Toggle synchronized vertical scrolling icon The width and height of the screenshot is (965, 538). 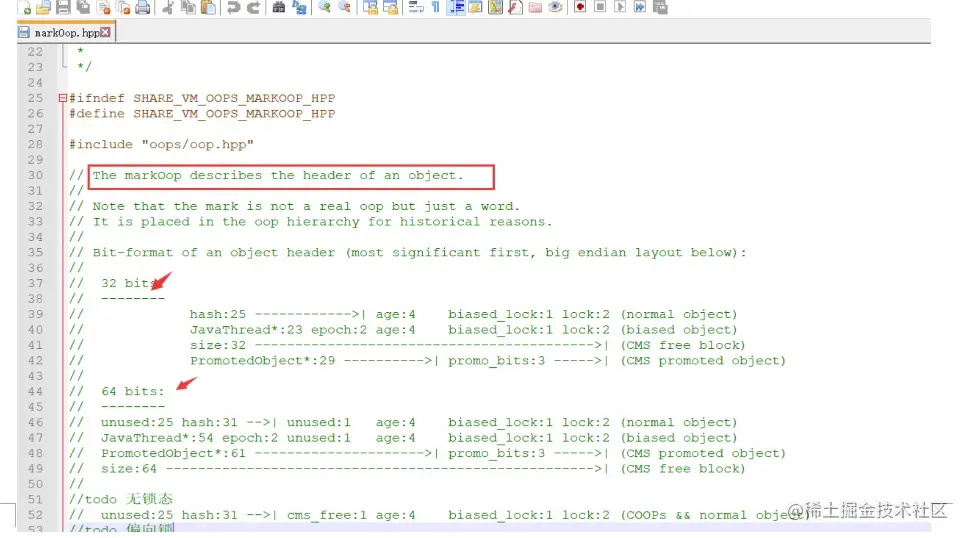coord(370,7)
